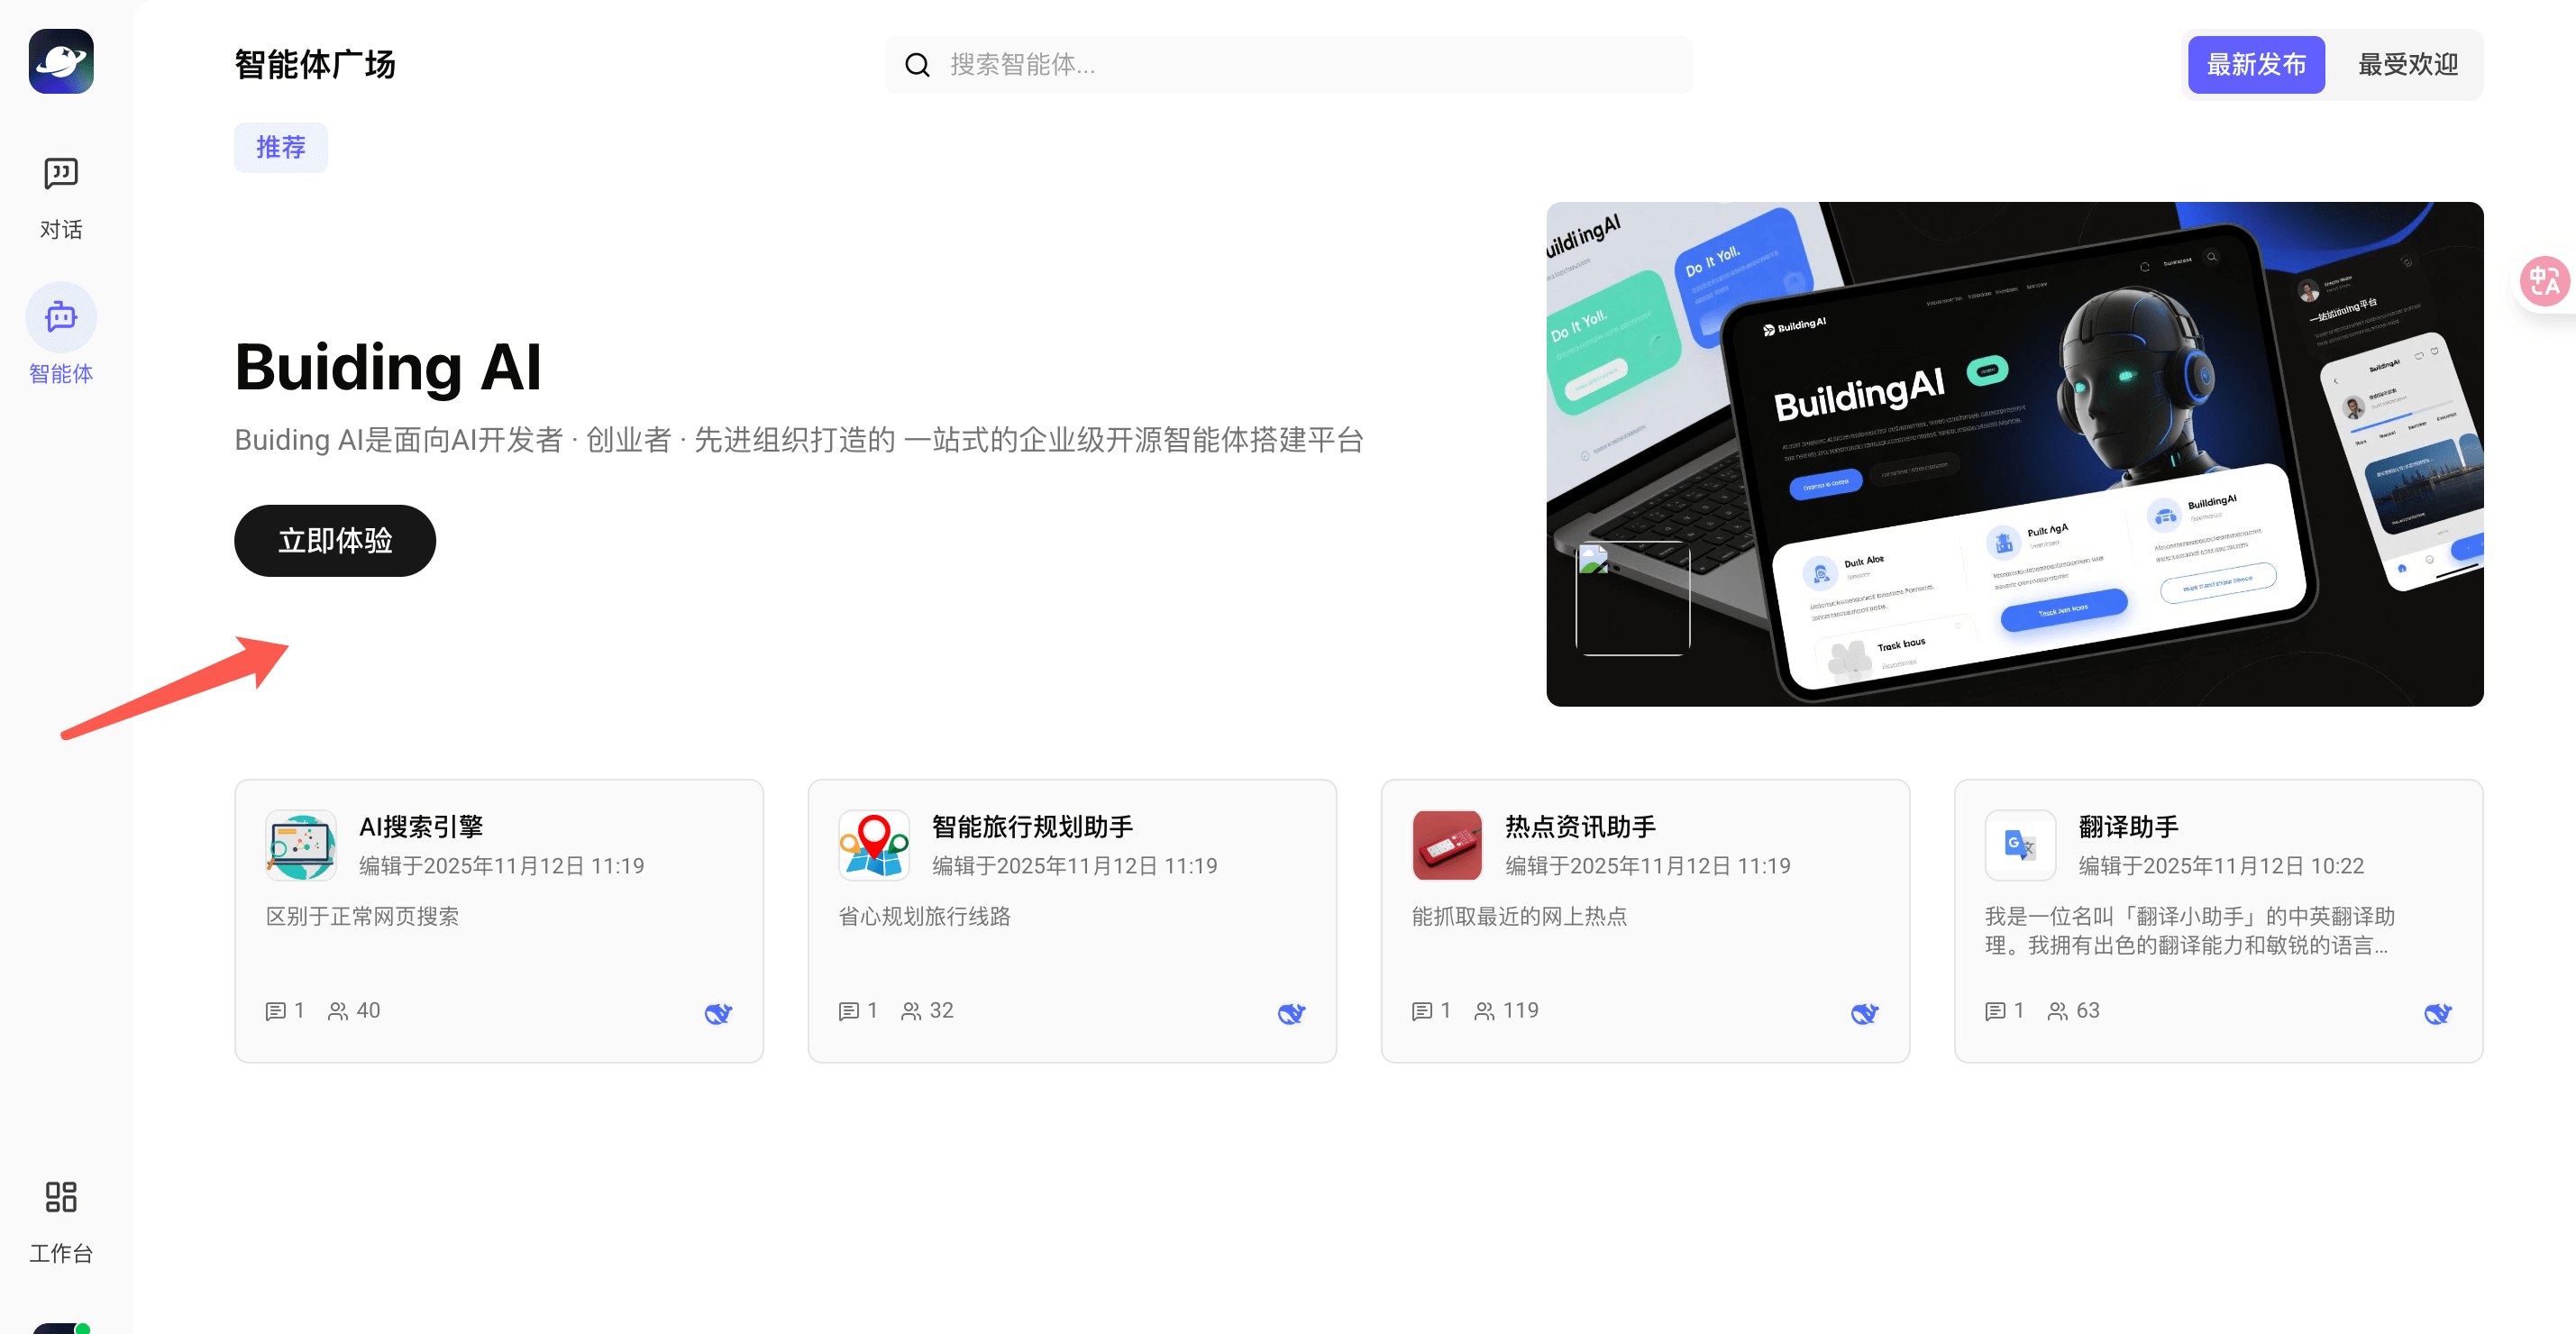2576x1334 pixels.
Task: Click the planet app logo
Action: [60, 61]
